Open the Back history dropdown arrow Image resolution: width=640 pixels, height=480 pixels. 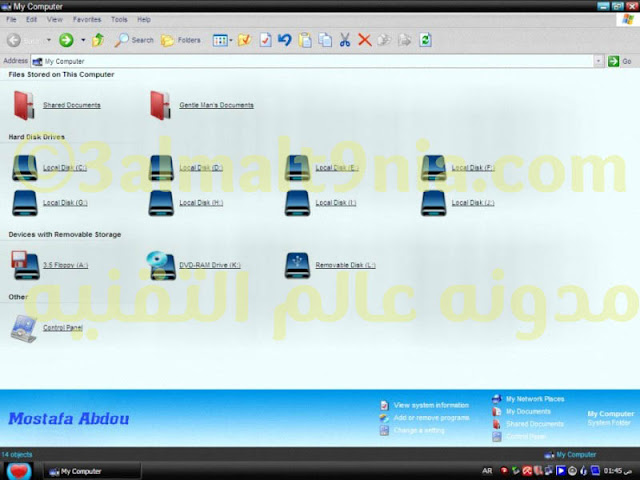[49, 40]
